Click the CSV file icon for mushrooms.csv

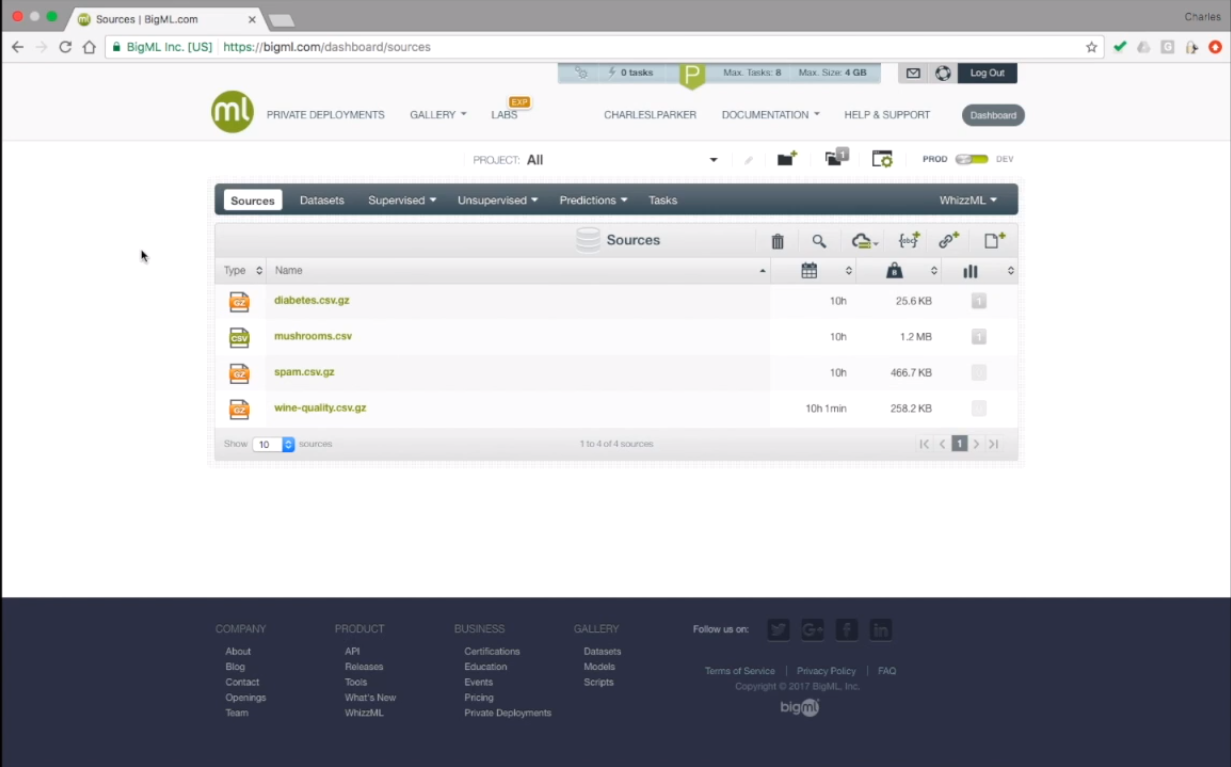tap(239, 337)
